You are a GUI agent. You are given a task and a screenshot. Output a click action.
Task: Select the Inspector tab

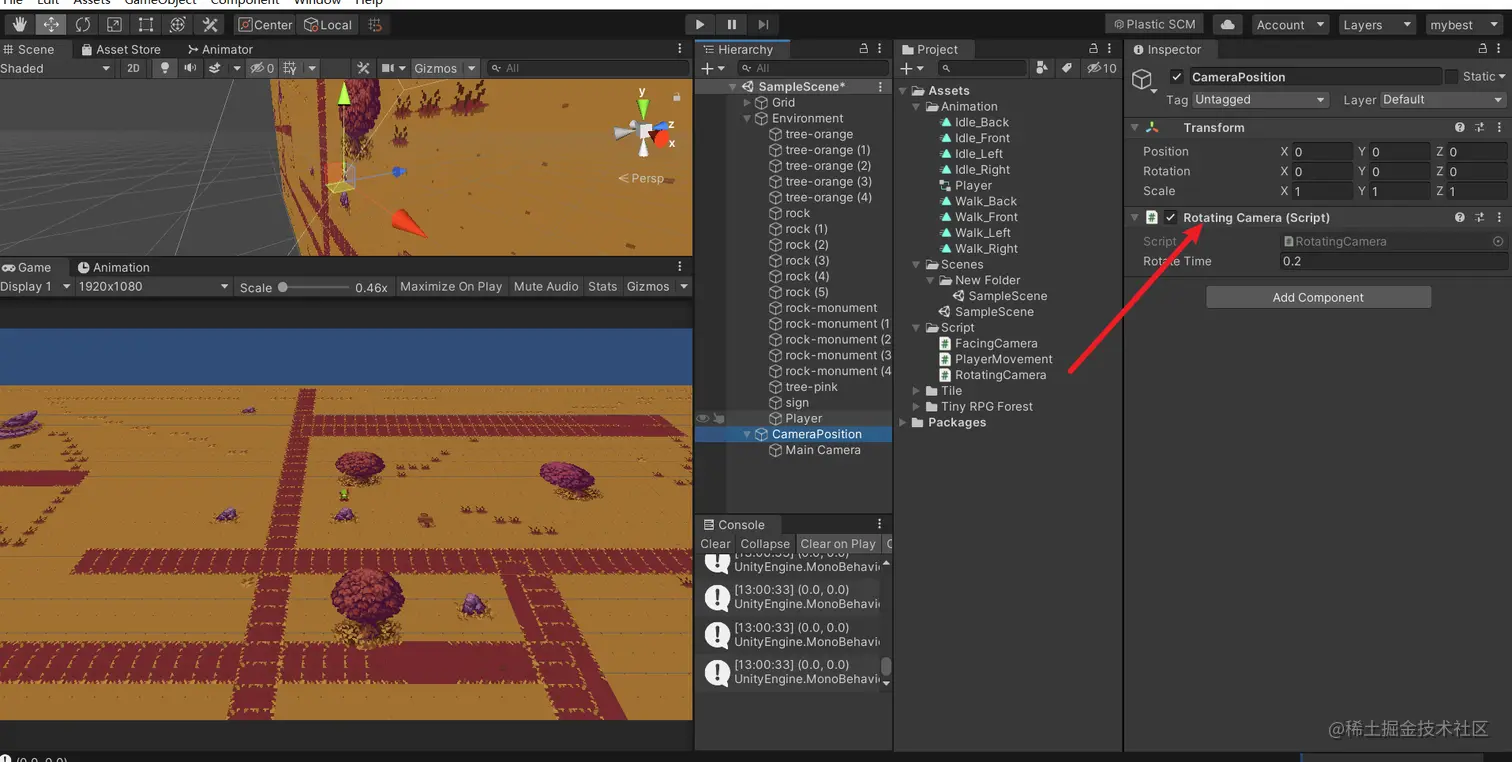pos(1167,49)
